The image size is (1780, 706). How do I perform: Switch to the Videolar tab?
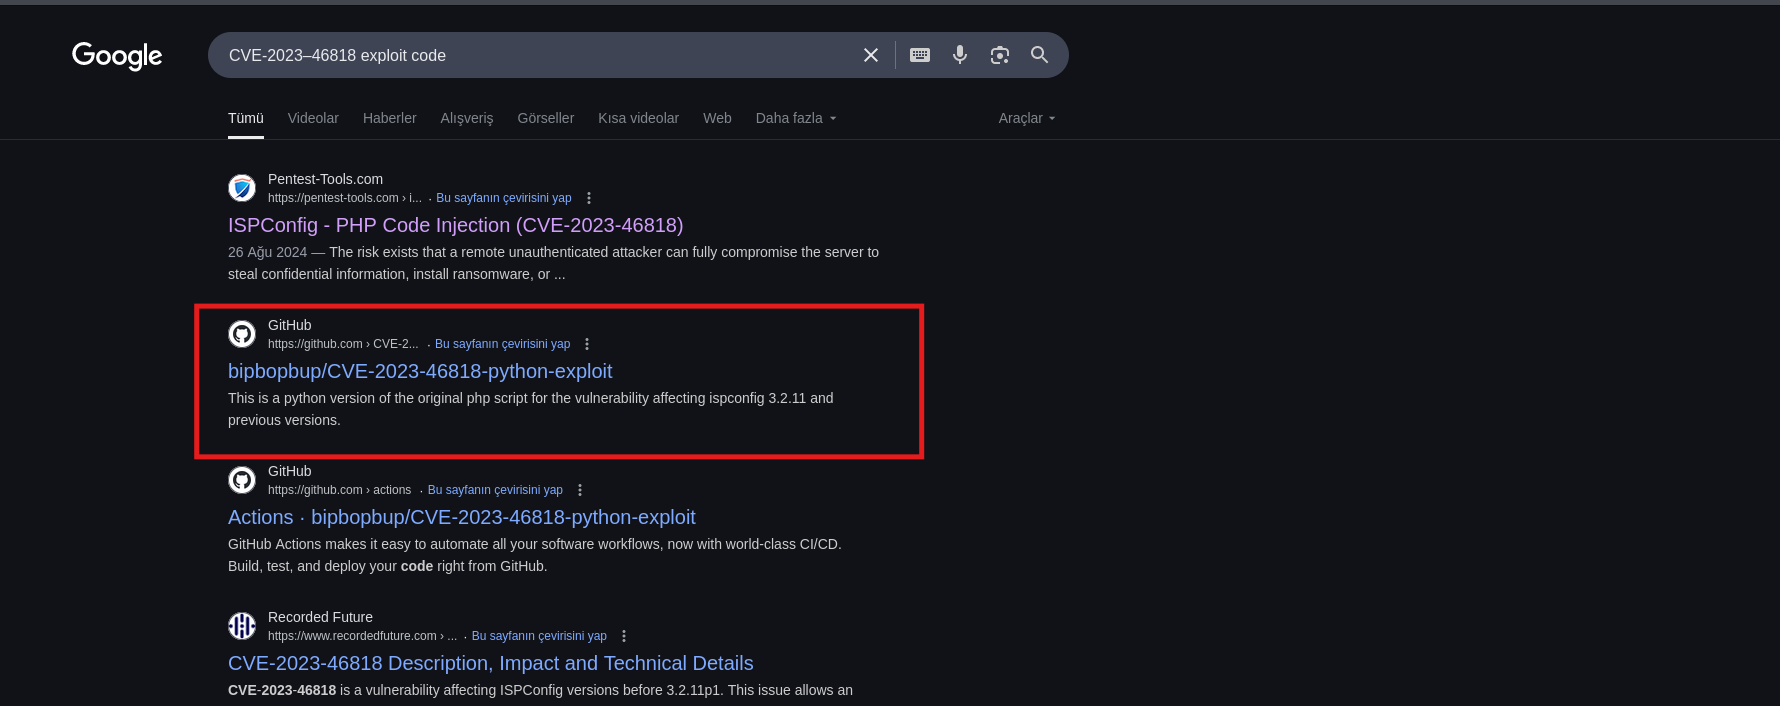click(313, 118)
